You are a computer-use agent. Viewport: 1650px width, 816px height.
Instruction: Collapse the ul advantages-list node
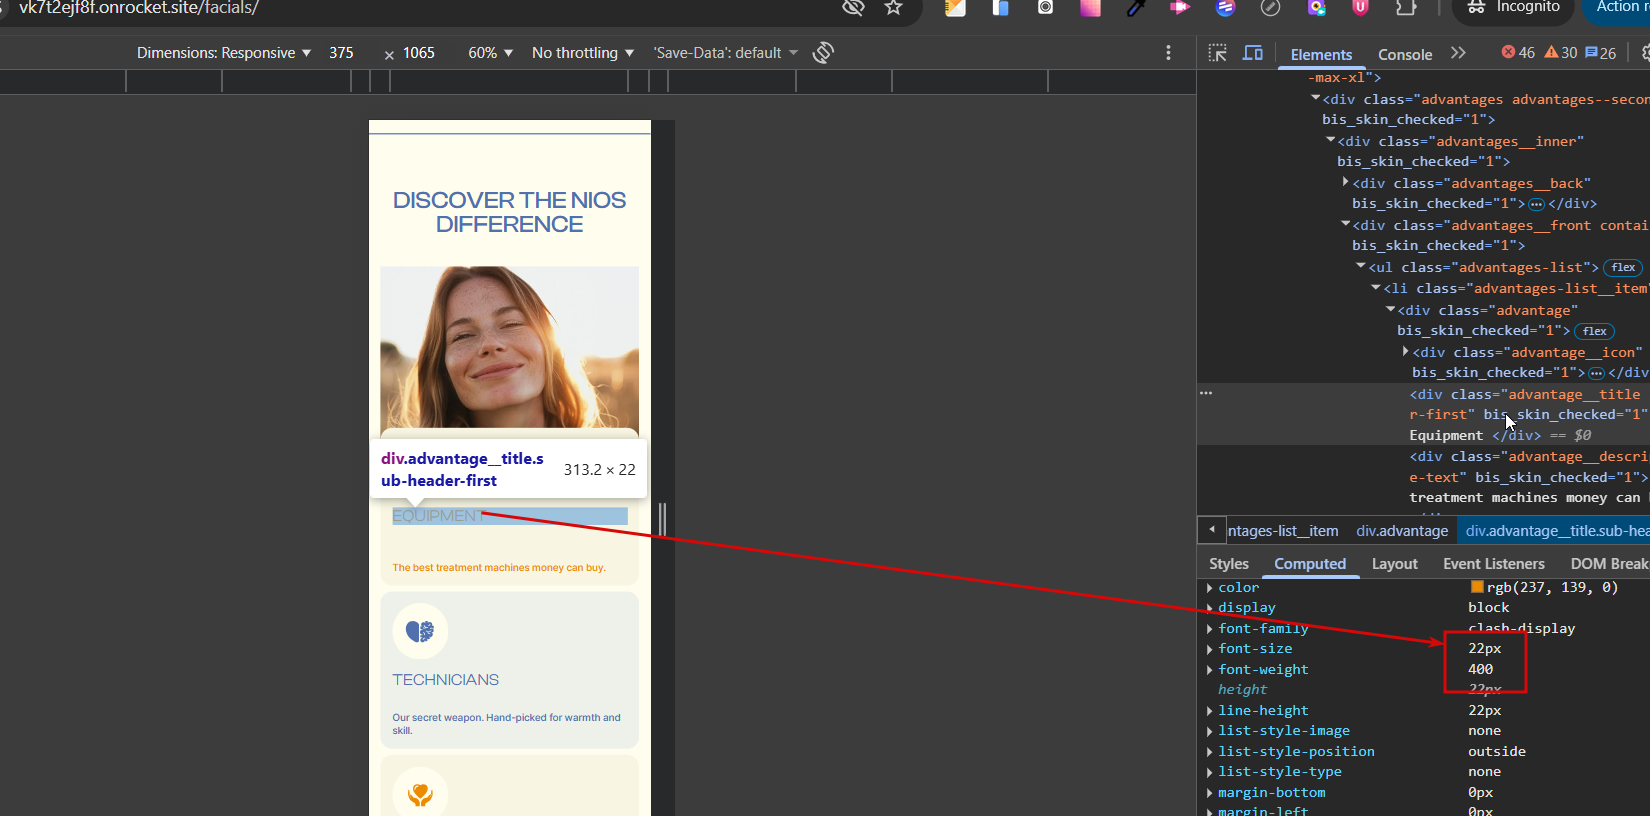1361,266
